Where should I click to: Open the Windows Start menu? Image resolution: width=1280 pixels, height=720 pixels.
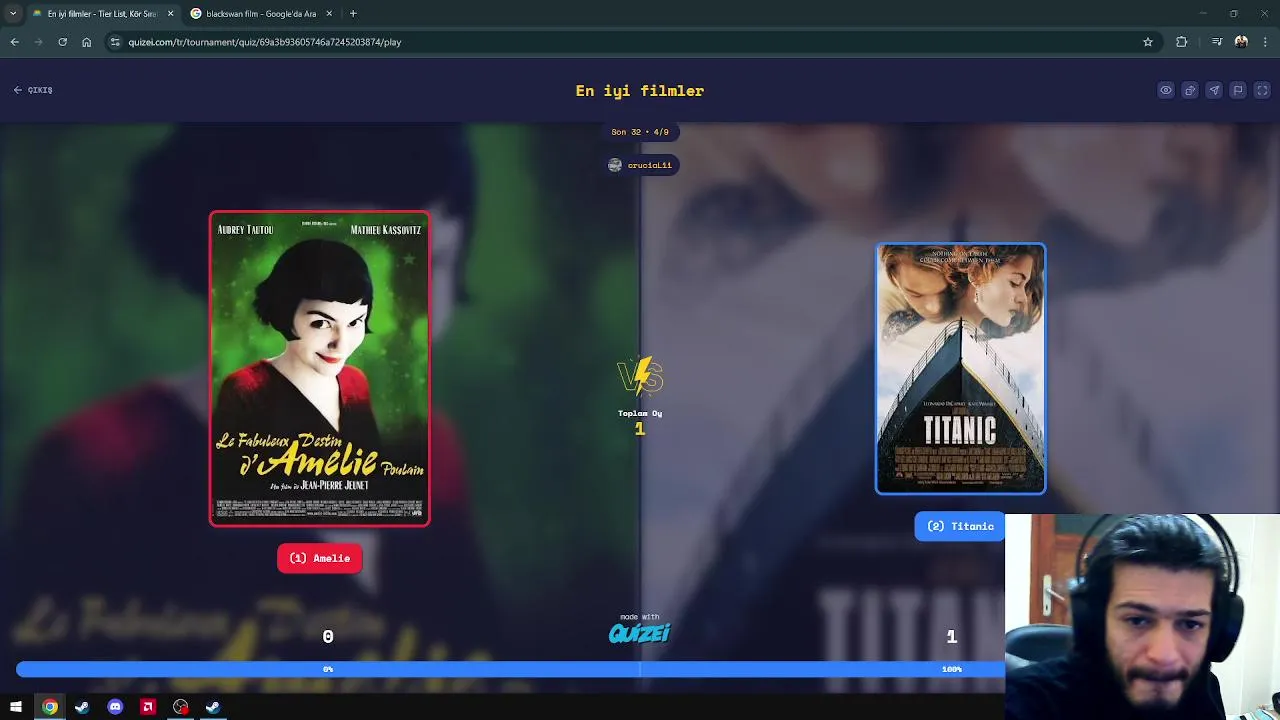point(16,707)
